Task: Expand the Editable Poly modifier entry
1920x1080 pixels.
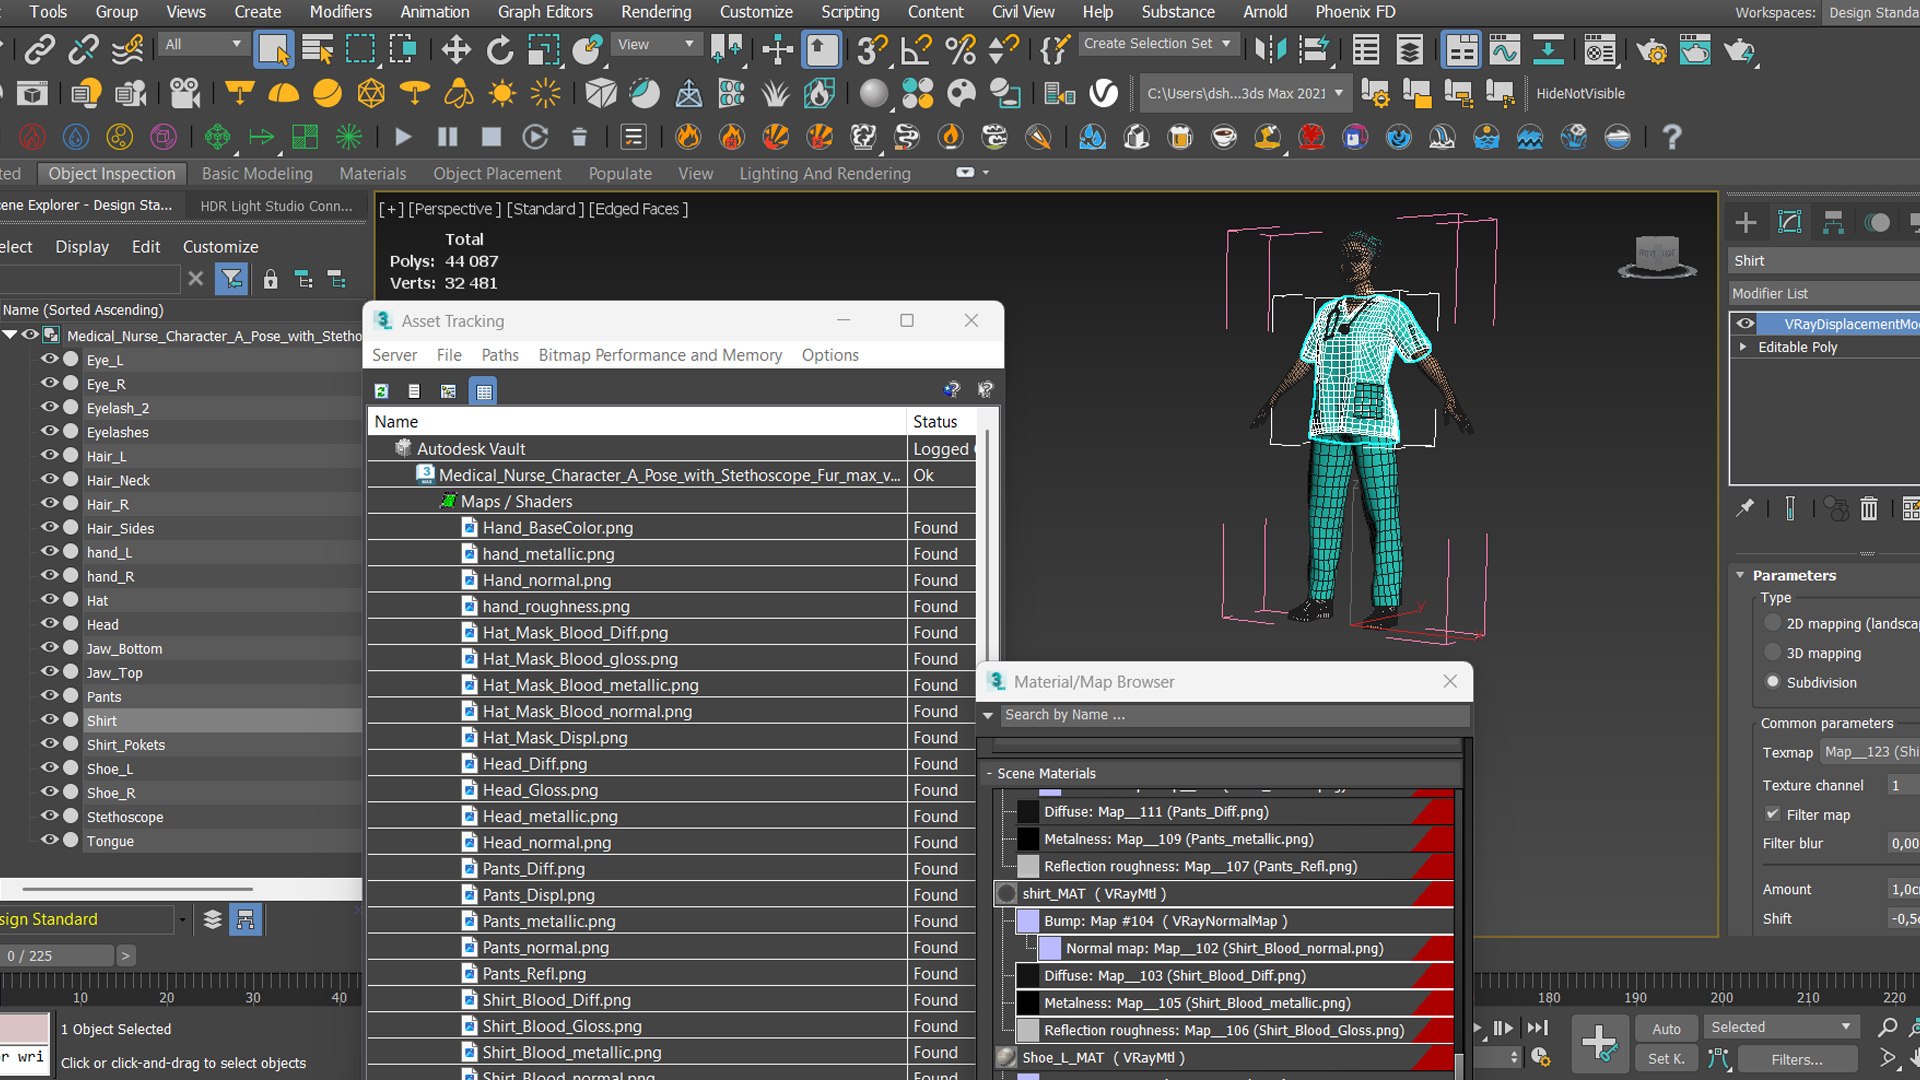Action: tap(1743, 347)
